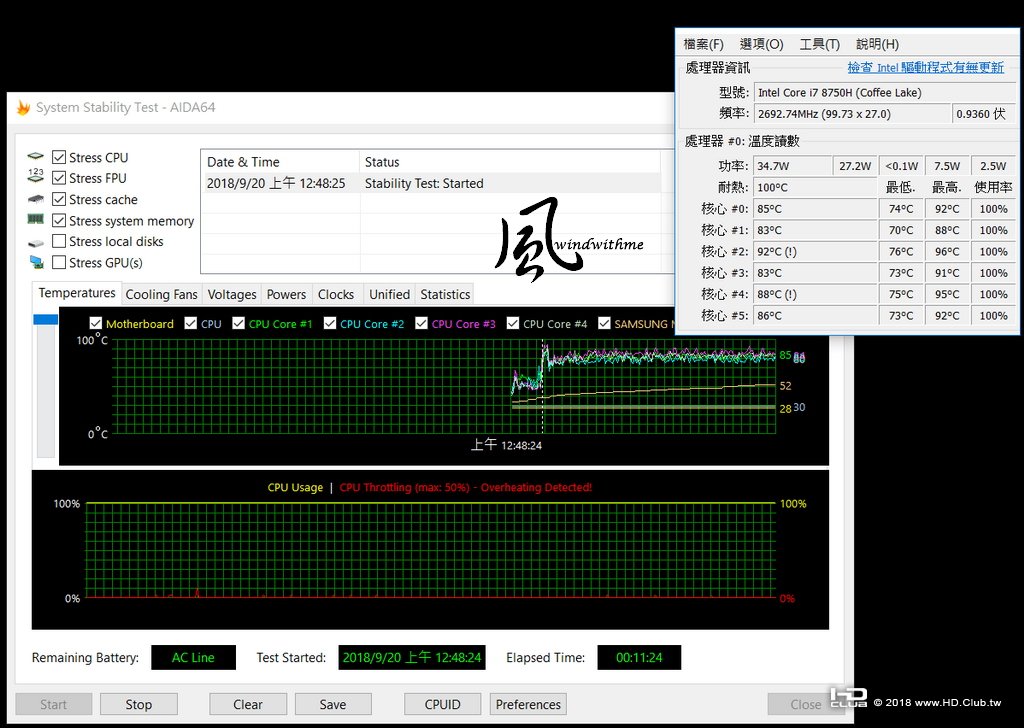1024x728 pixels.
Task: Click the Save button
Action: pyautogui.click(x=332, y=704)
